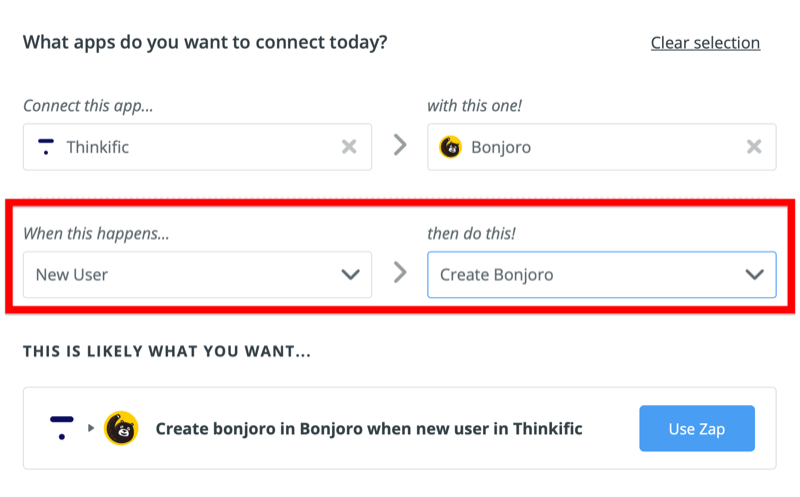Viewport: 800px width, 497px height.
Task: Click the Bonjoro app input field
Action: 602,147
